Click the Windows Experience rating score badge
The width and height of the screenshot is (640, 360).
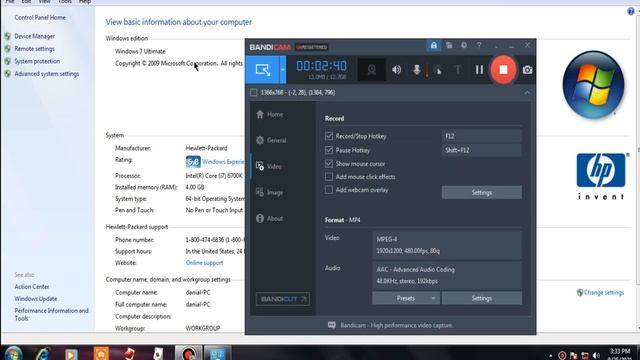click(x=193, y=162)
